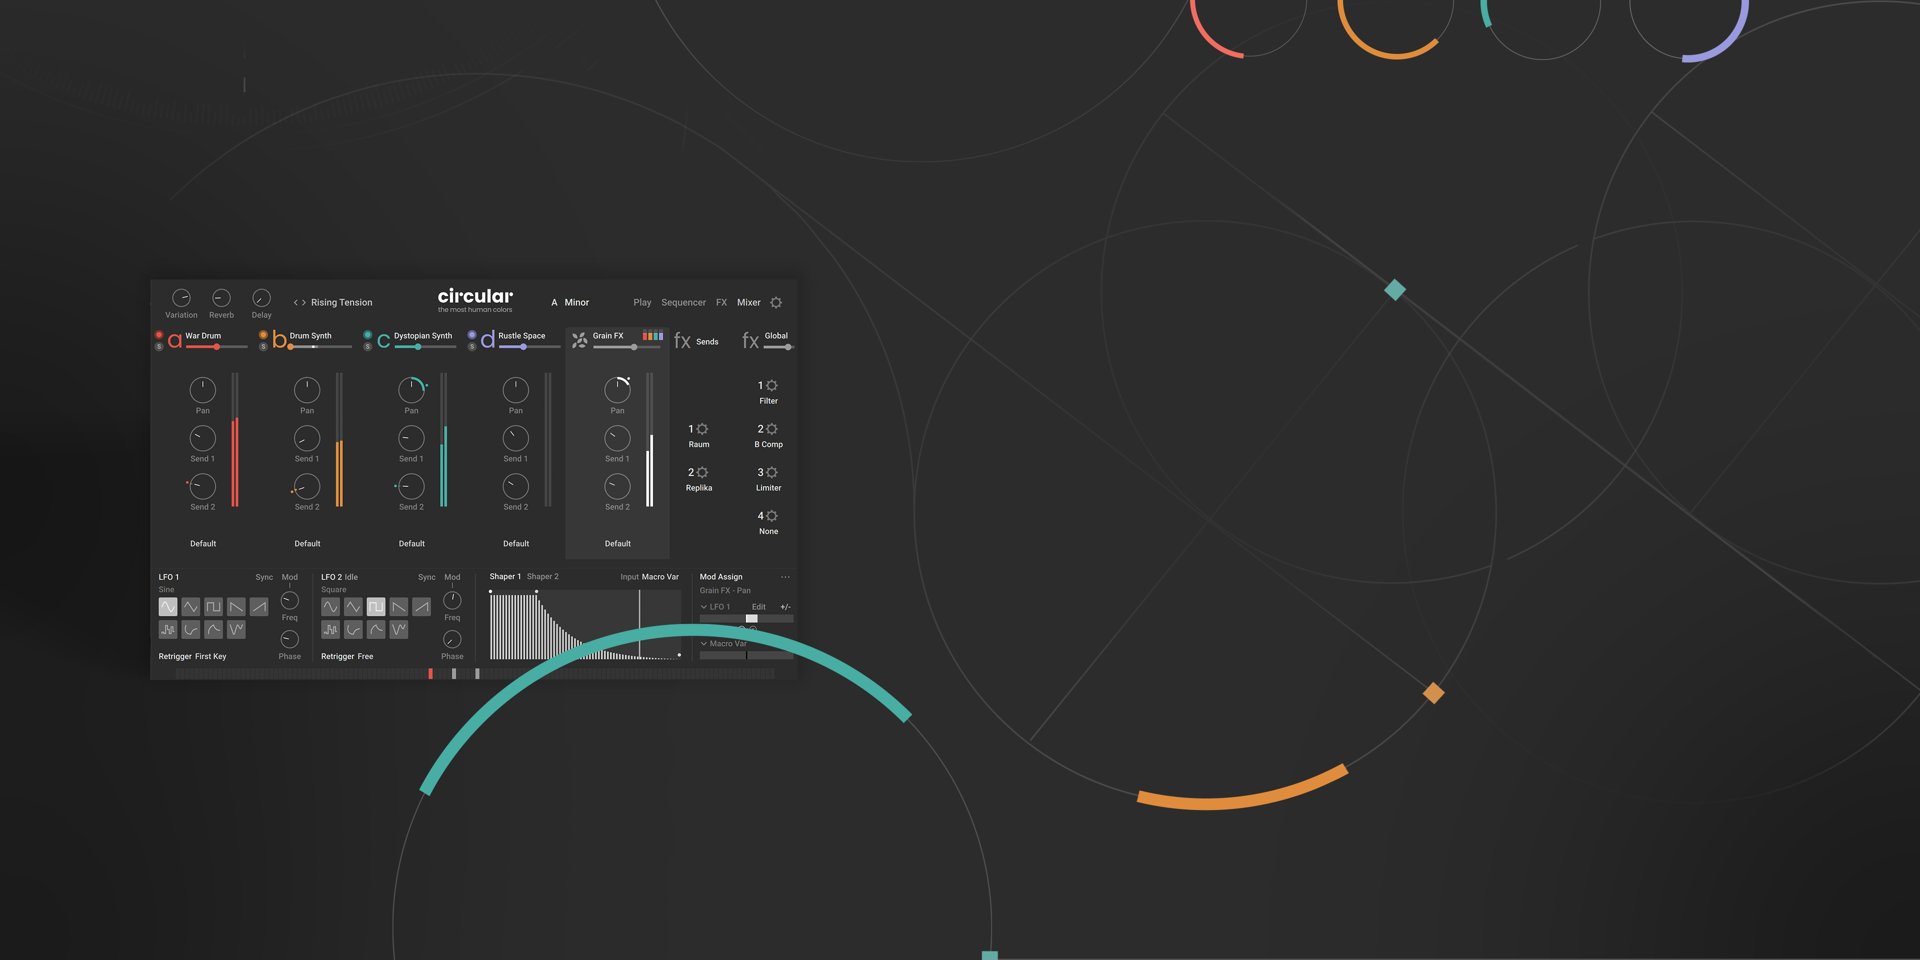Solo the Drum Synth layer b
Viewport: 1920px width, 960px height.
tap(263, 347)
